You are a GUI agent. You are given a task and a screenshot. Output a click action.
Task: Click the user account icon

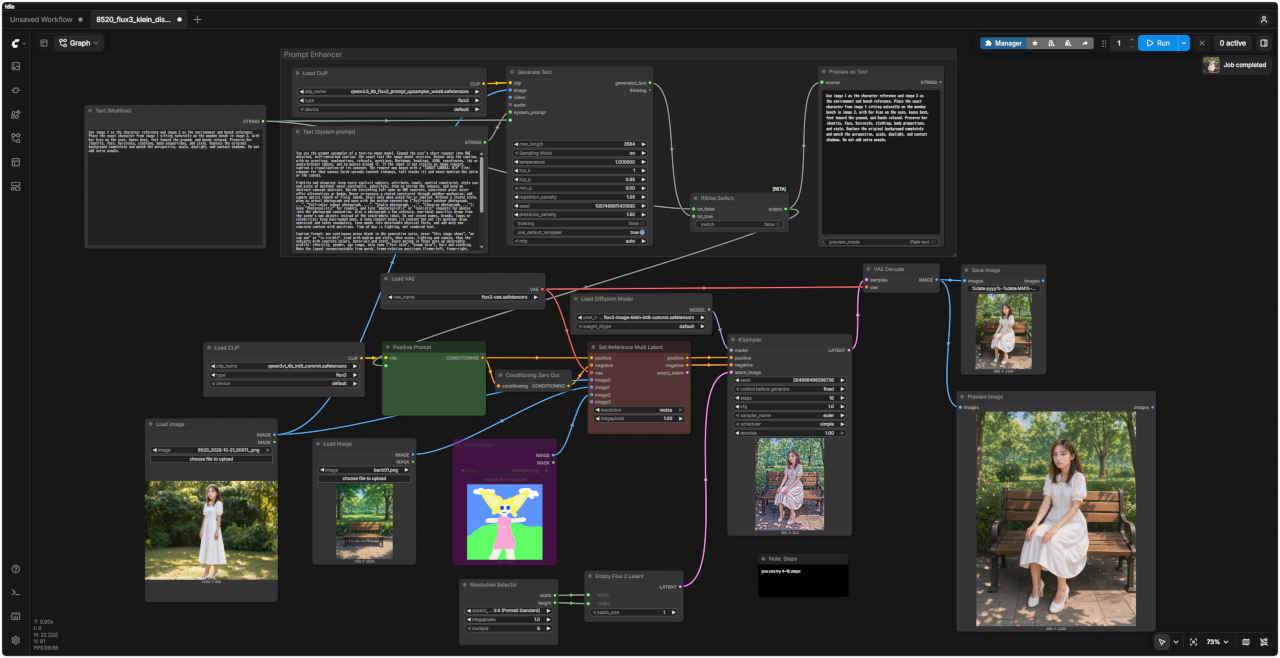pyautogui.click(x=1264, y=19)
